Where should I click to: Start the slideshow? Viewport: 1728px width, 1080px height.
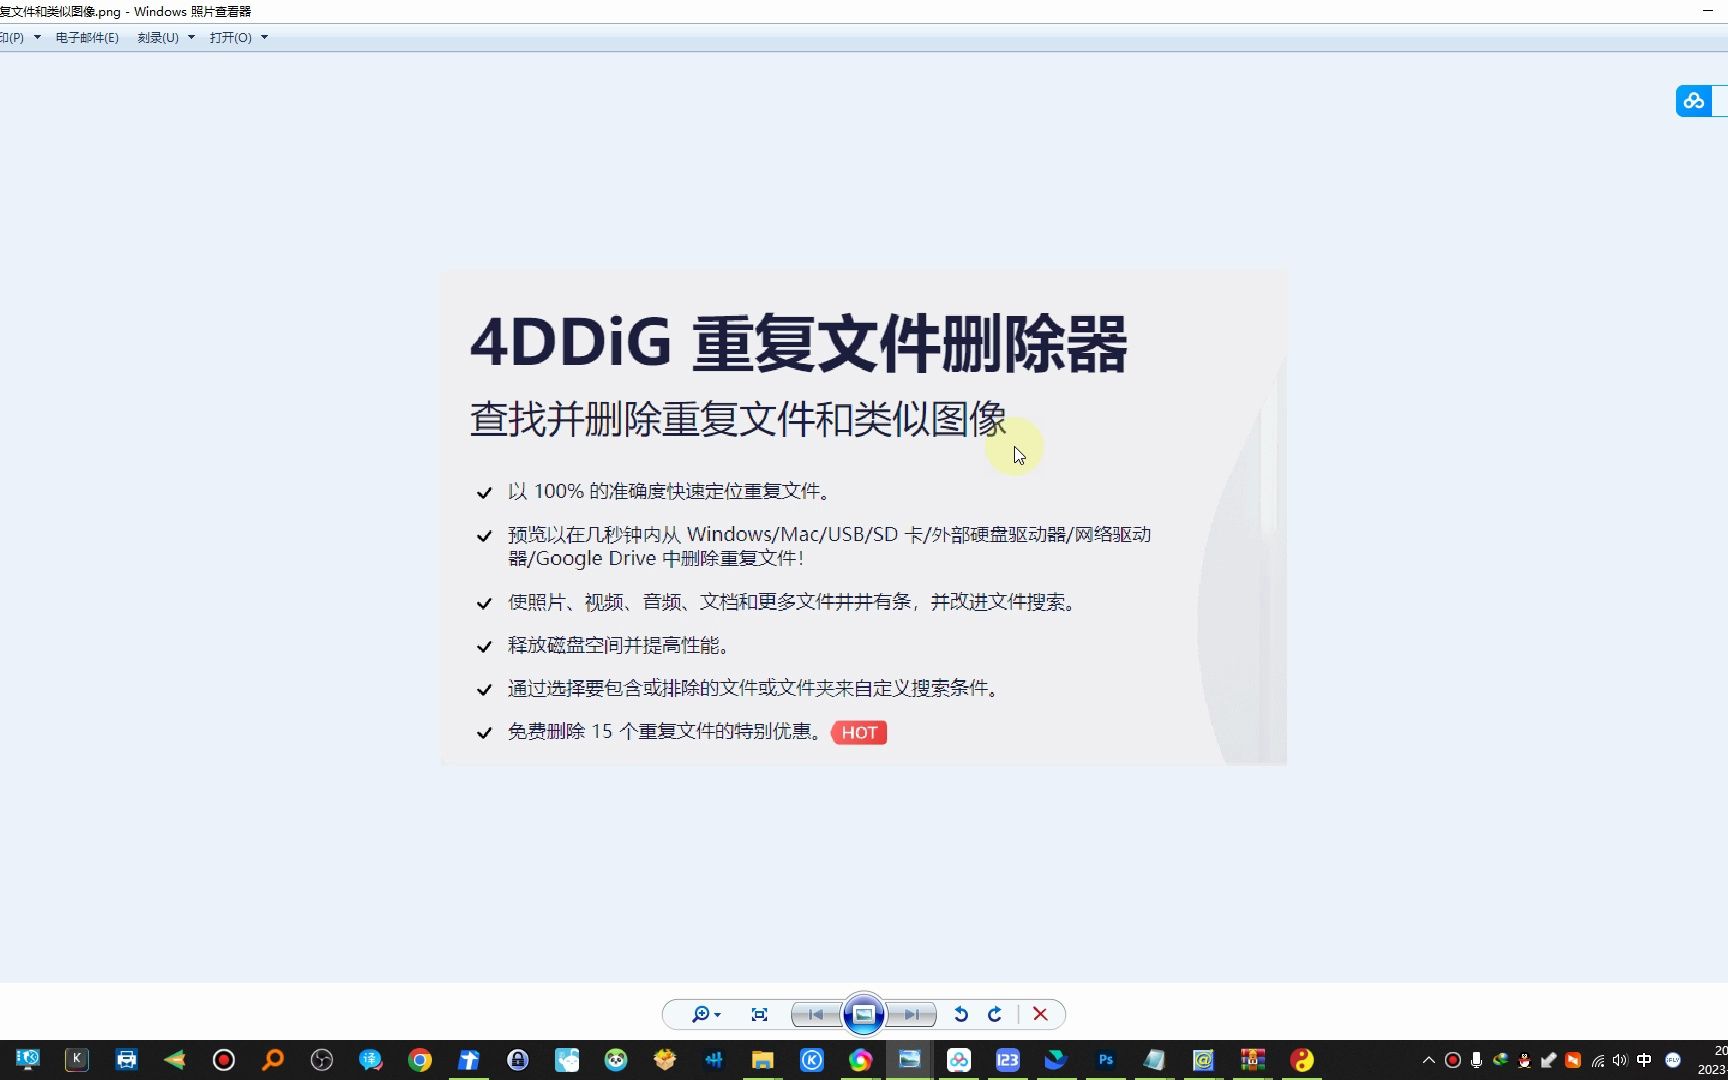click(x=864, y=1014)
